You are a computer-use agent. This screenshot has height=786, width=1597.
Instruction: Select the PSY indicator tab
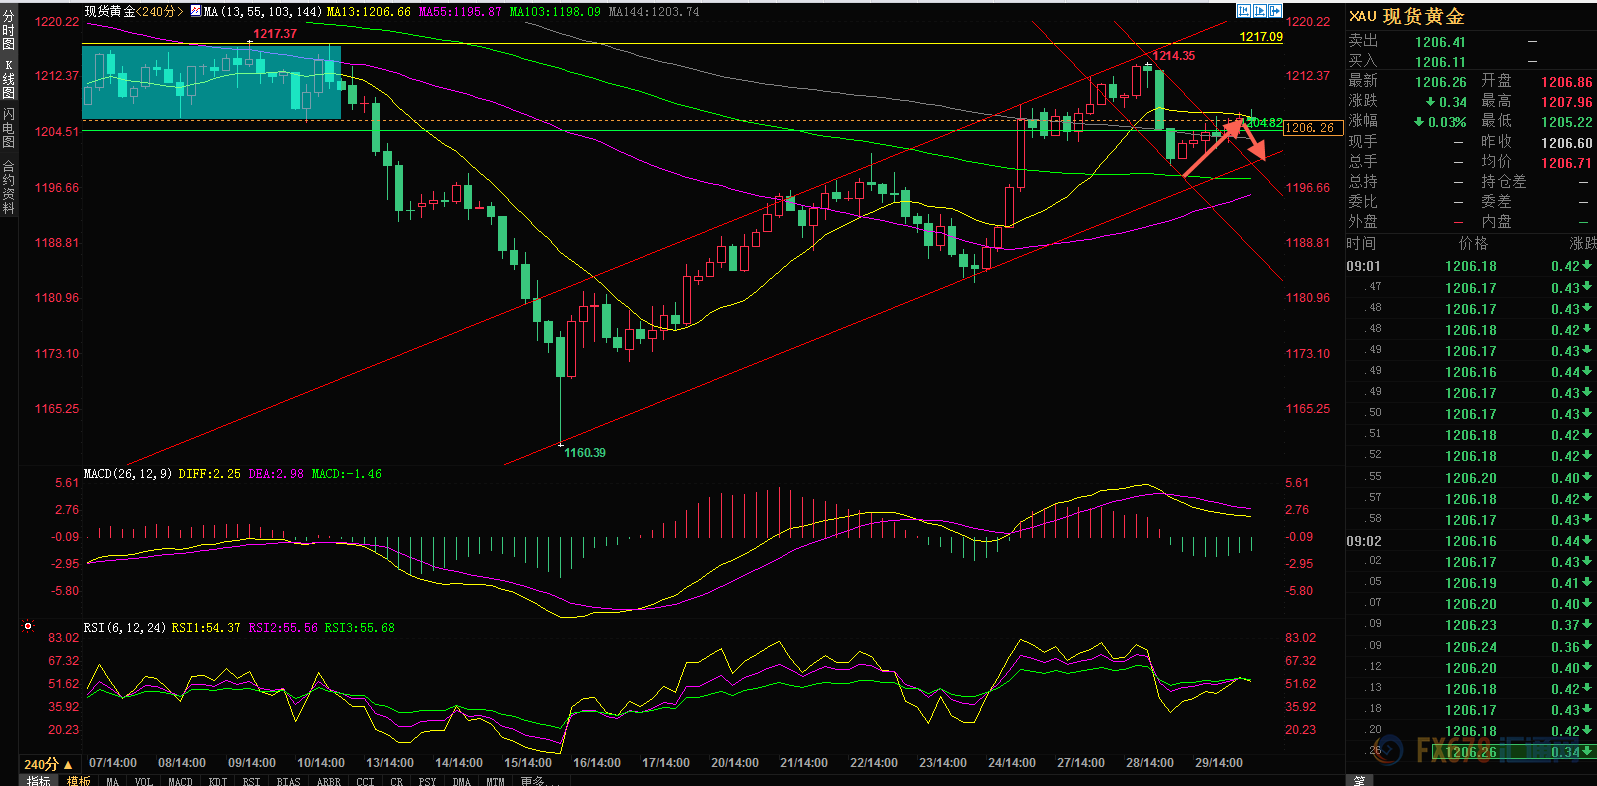427,781
